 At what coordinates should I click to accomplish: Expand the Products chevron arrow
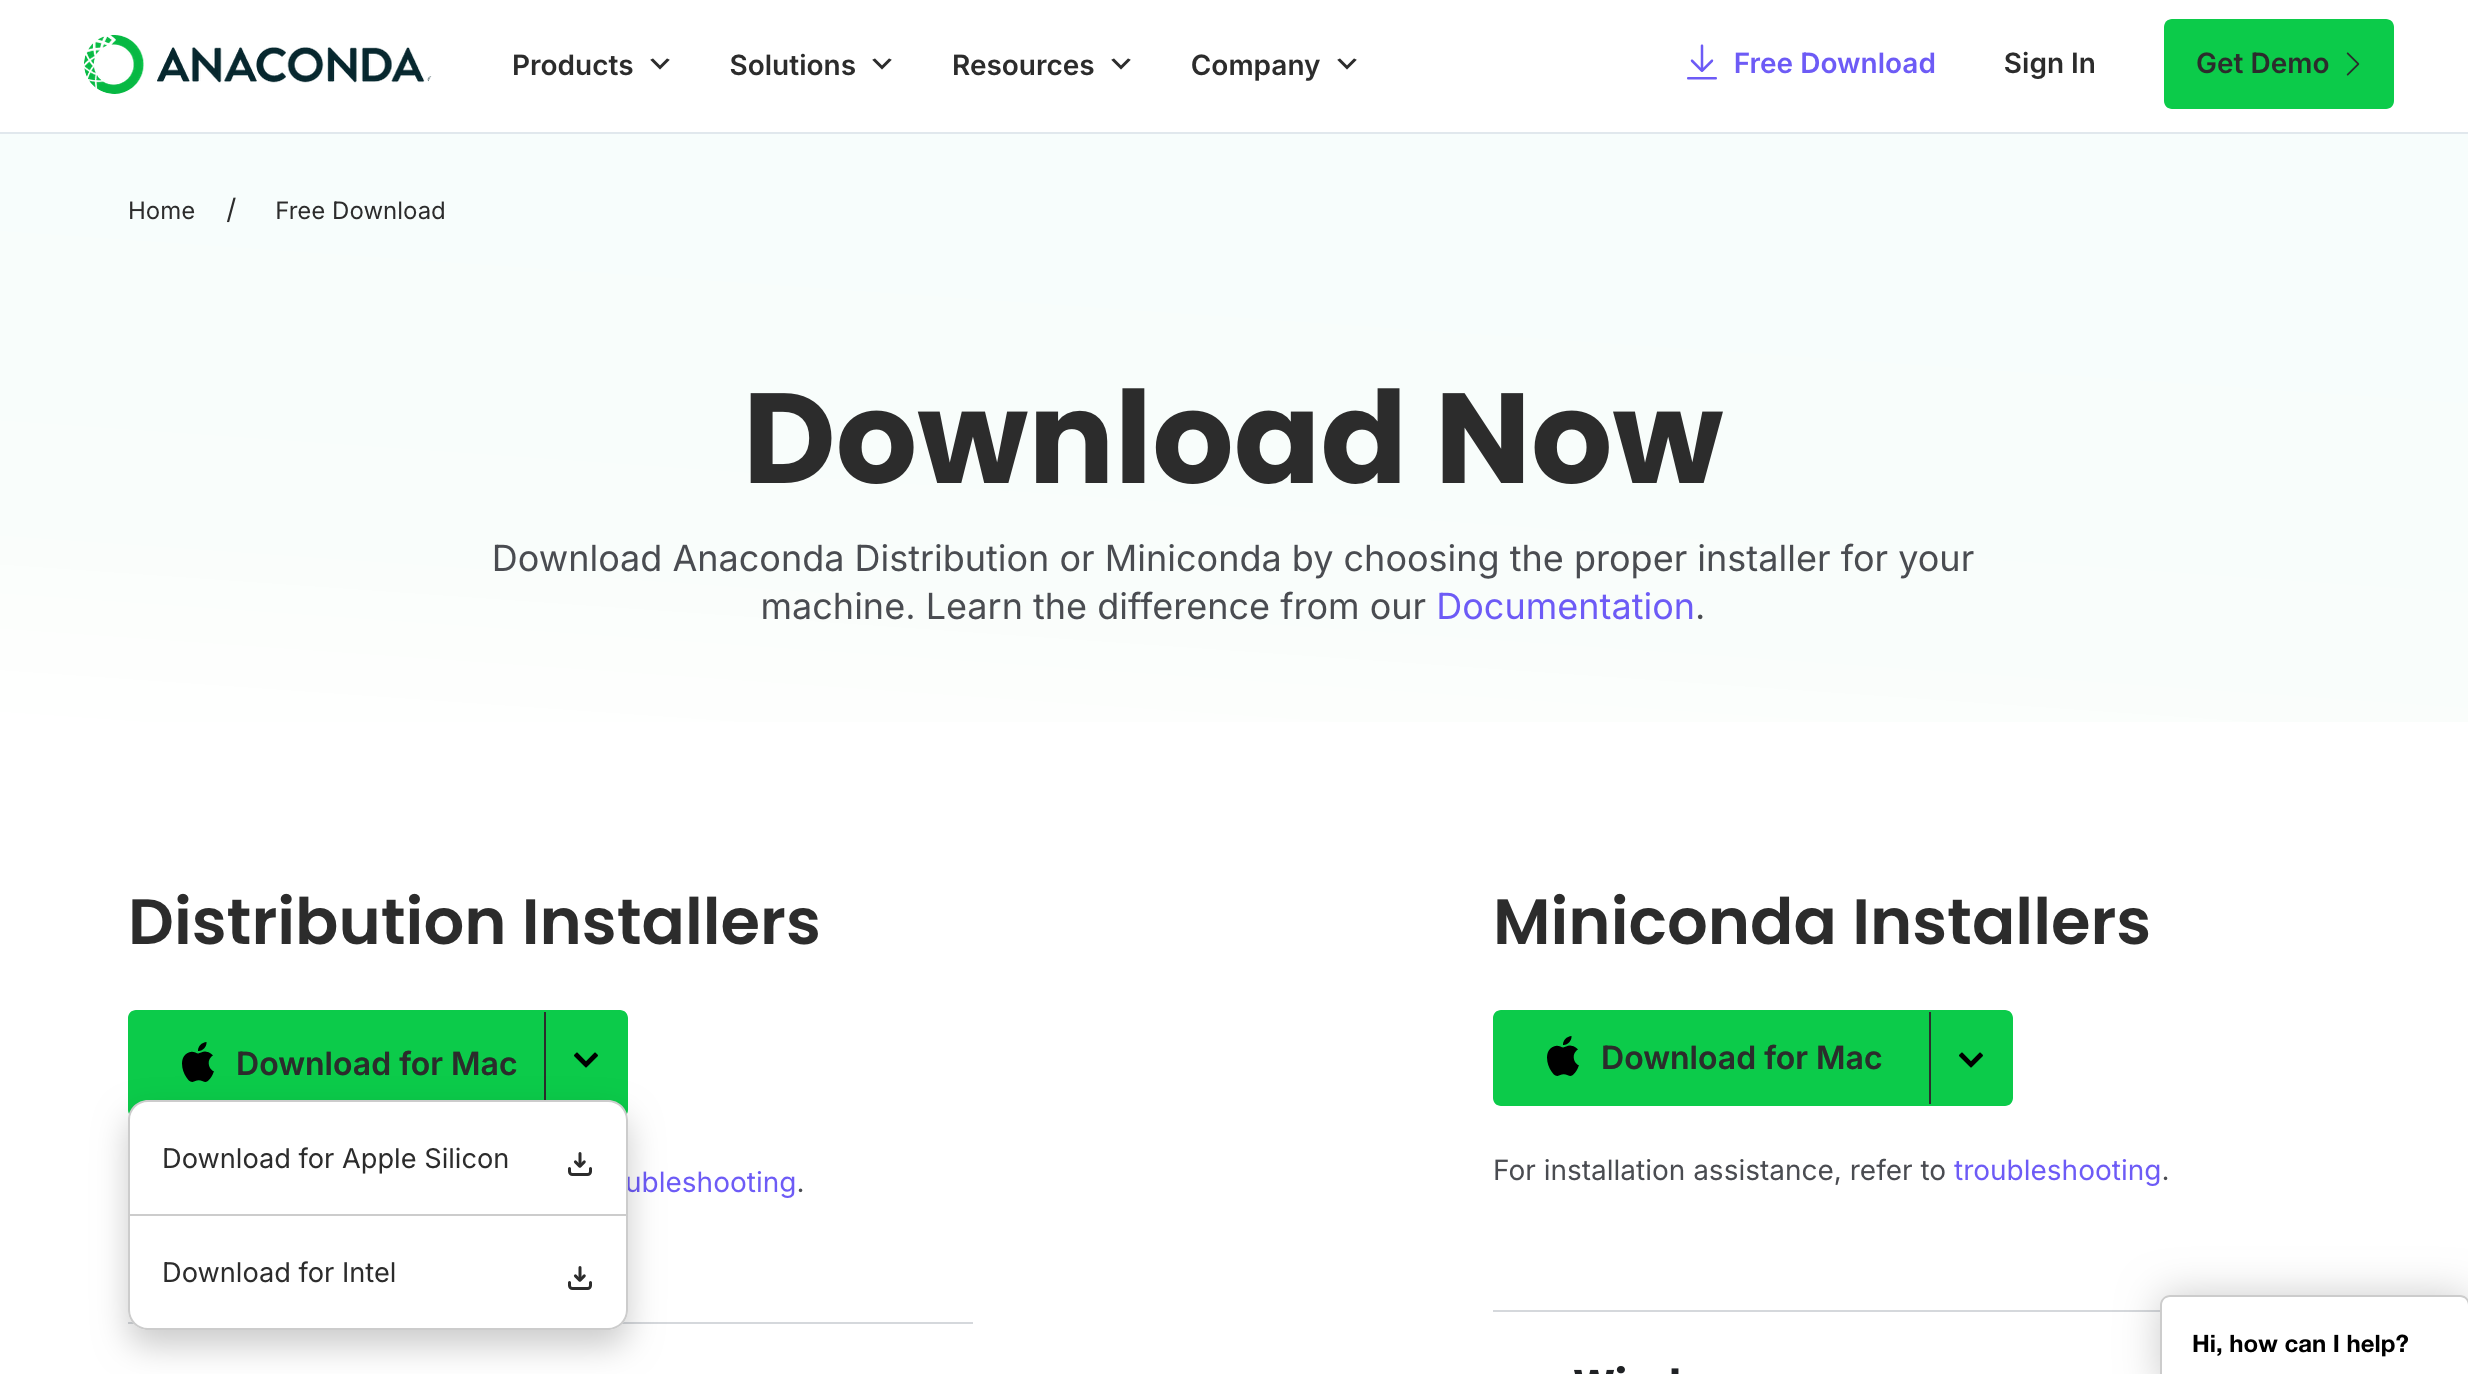point(660,65)
